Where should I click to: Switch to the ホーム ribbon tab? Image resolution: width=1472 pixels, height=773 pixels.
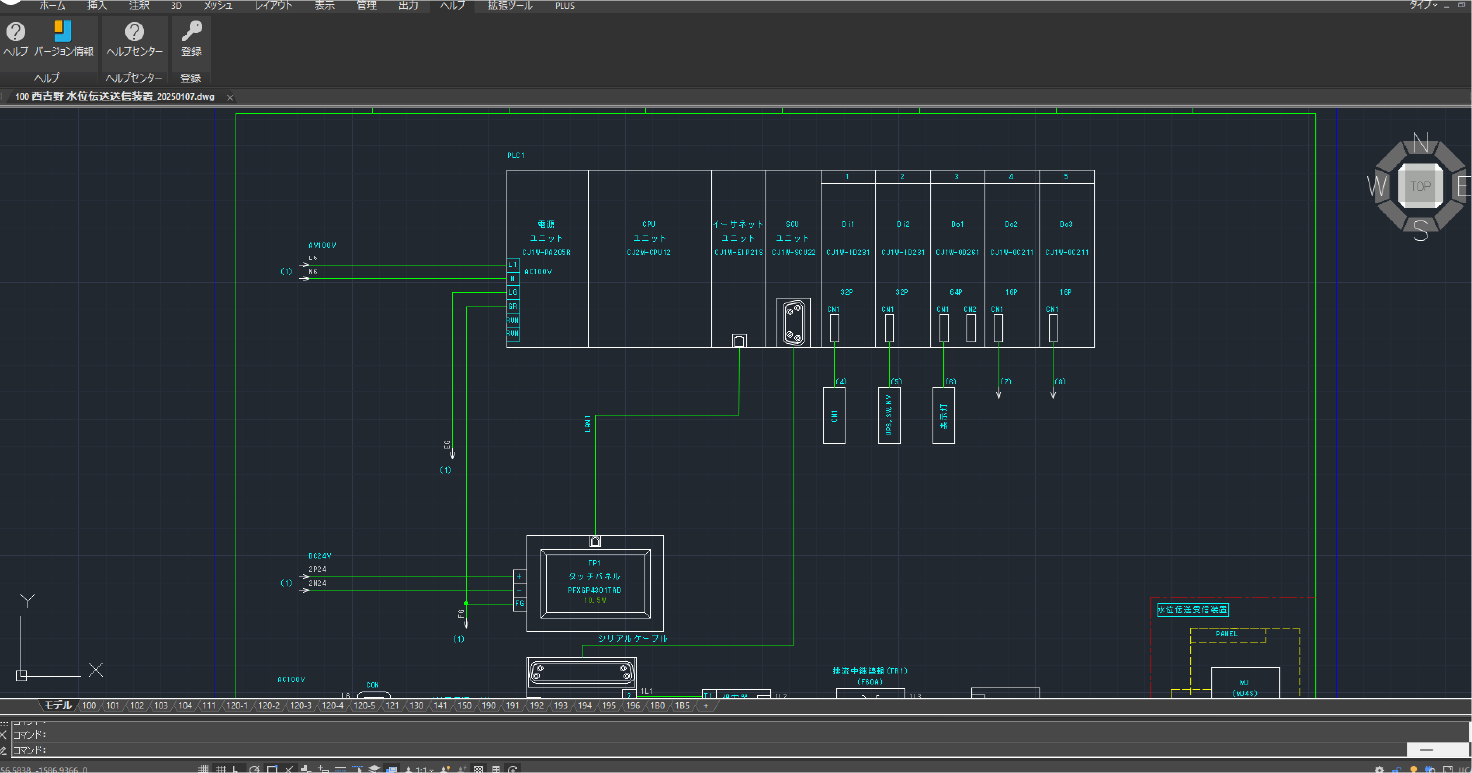pos(52,5)
